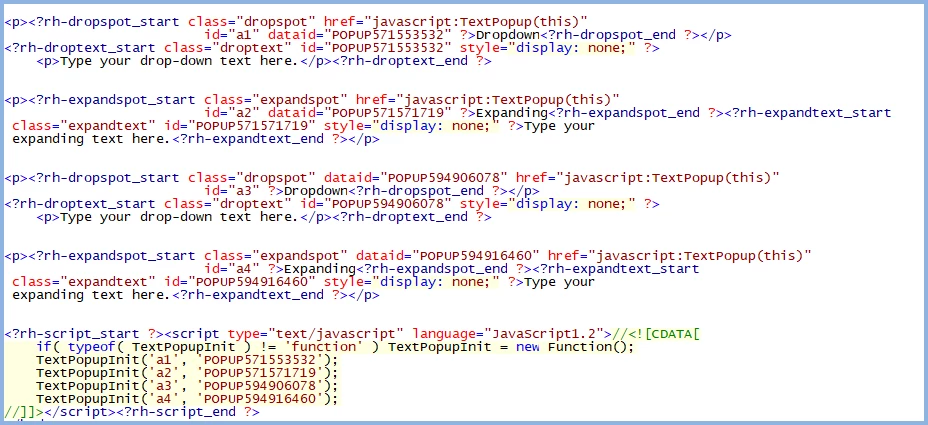
Task: Click the word Dropdown following id="a3"
Action: (x=316, y=191)
